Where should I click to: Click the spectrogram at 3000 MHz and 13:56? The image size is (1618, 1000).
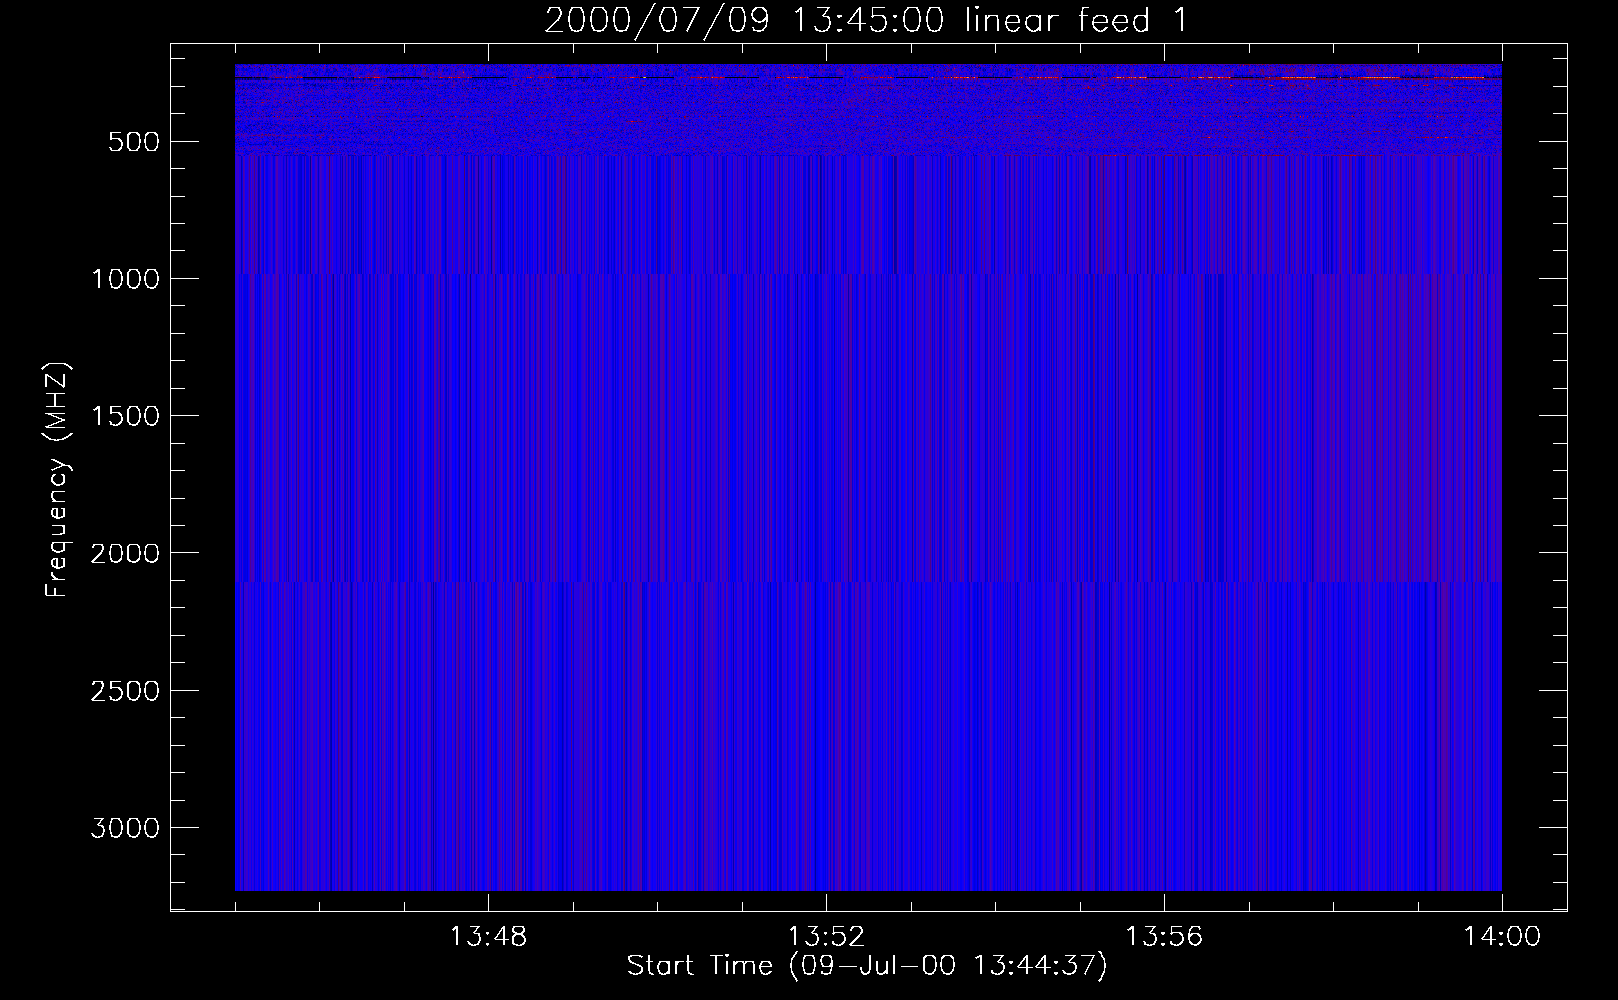(1164, 827)
